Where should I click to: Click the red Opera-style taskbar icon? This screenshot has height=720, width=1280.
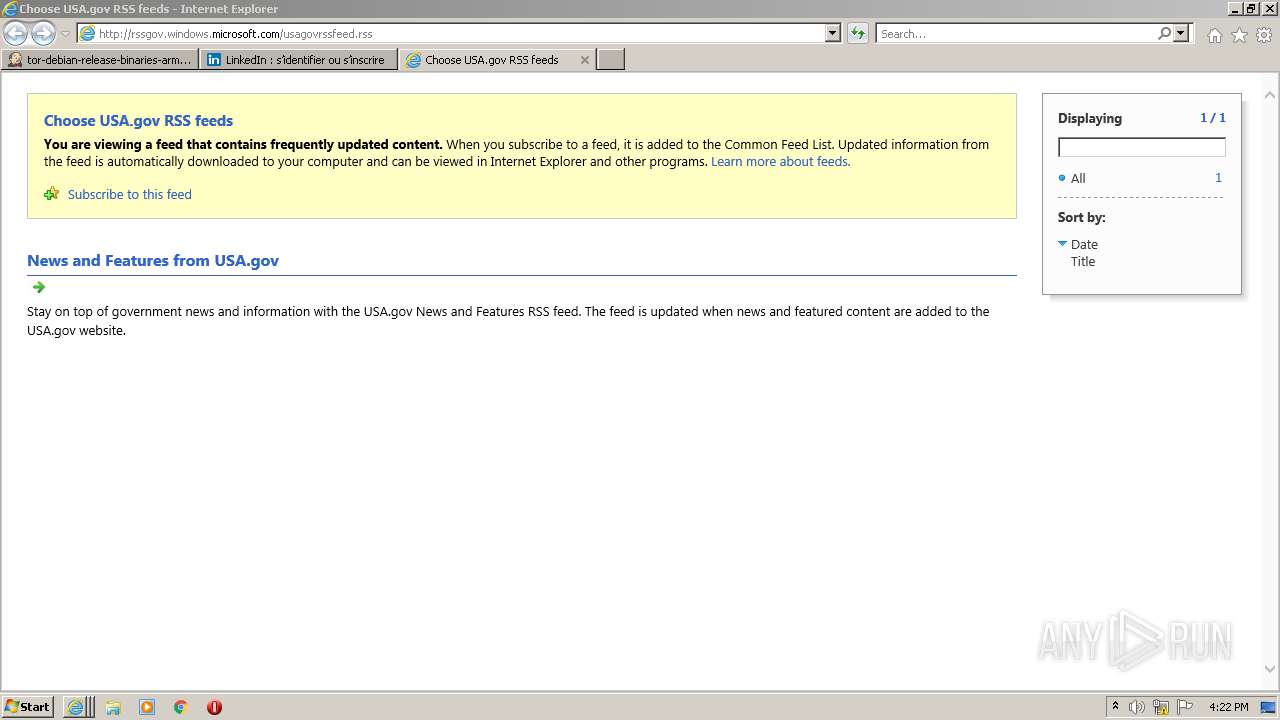(x=214, y=707)
